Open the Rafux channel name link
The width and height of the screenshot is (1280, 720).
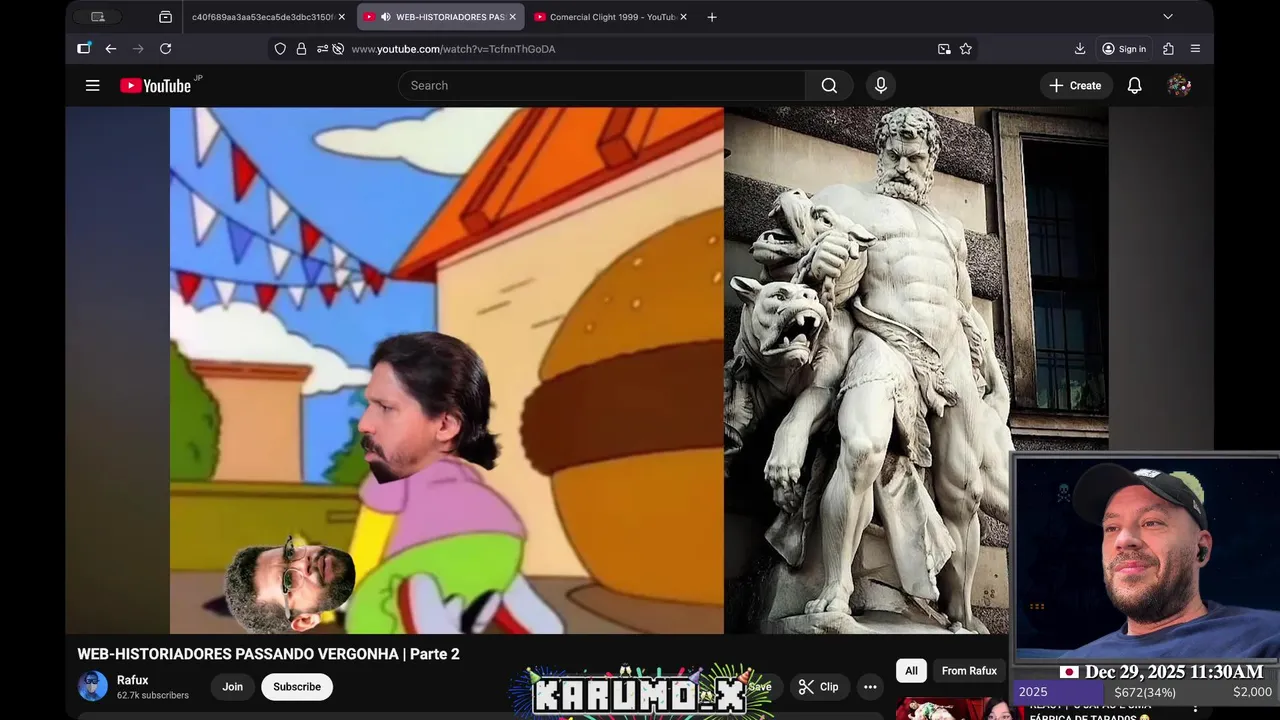132,680
